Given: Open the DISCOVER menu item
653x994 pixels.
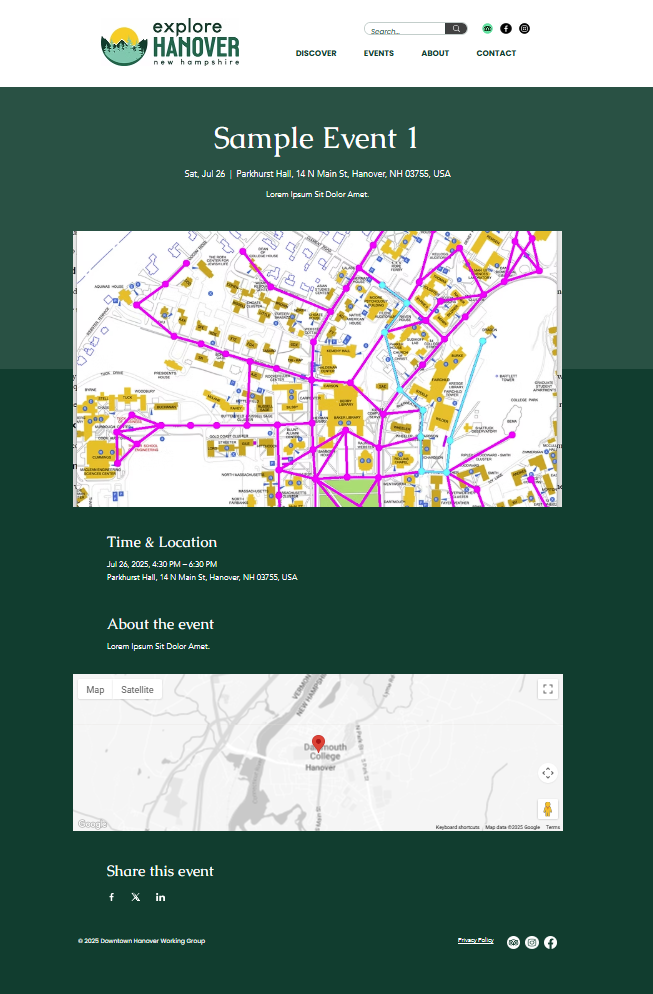Looking at the screenshot, I should 316,53.
